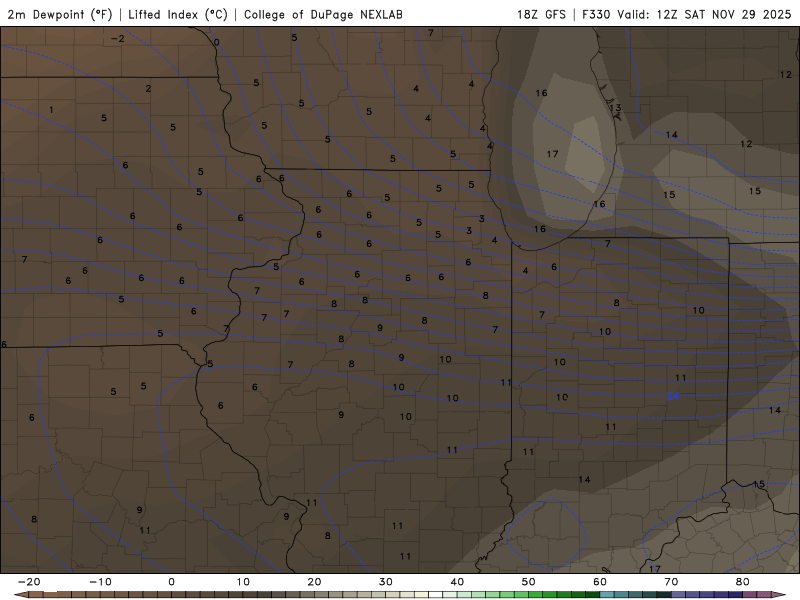The height and width of the screenshot is (600, 800).
Task: Click the "2m Dewpoint (°F)" title text
Action: click(x=60, y=15)
